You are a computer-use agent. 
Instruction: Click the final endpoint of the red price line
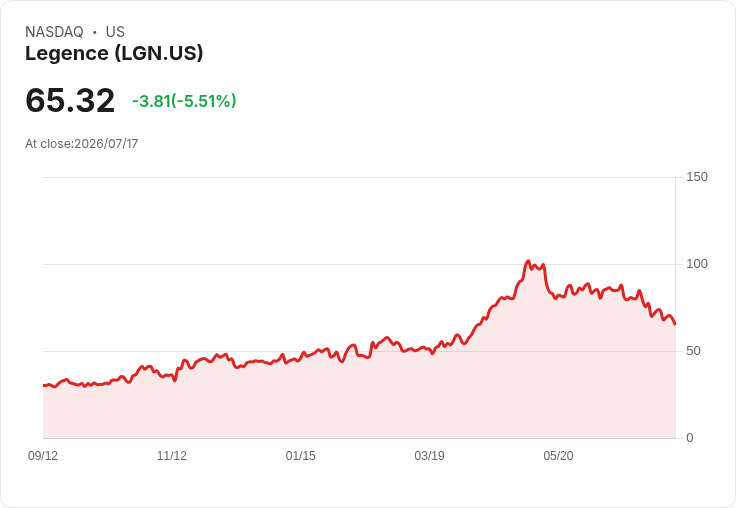(x=675, y=324)
